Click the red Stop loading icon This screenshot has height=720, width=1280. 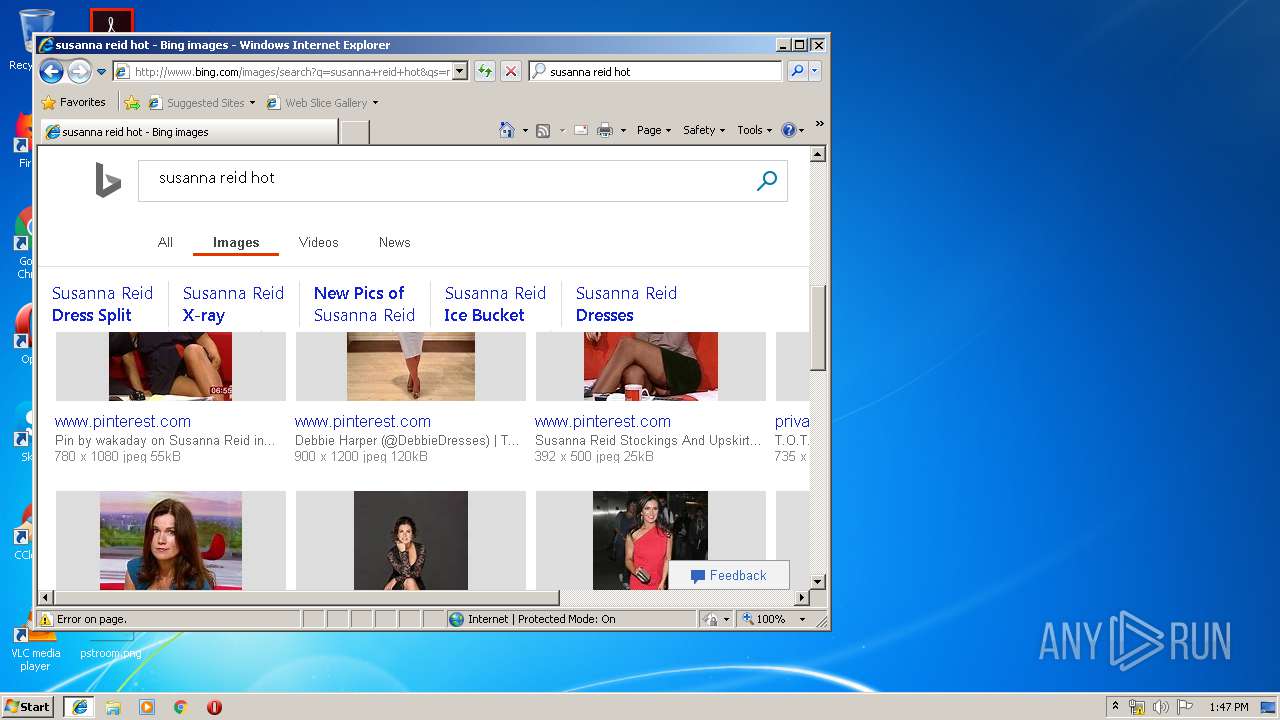511,71
